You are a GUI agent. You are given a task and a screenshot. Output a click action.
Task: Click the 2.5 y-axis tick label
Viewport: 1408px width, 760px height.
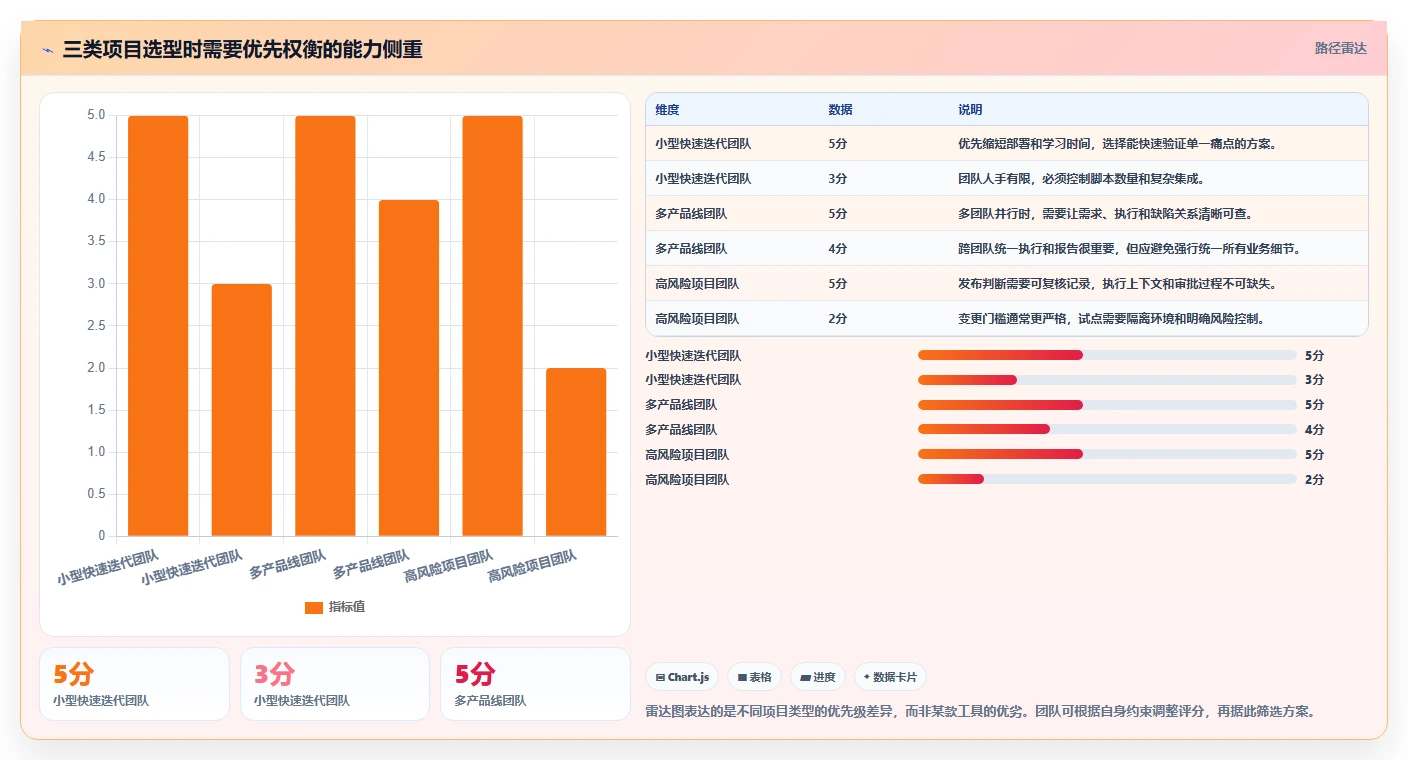click(x=97, y=326)
